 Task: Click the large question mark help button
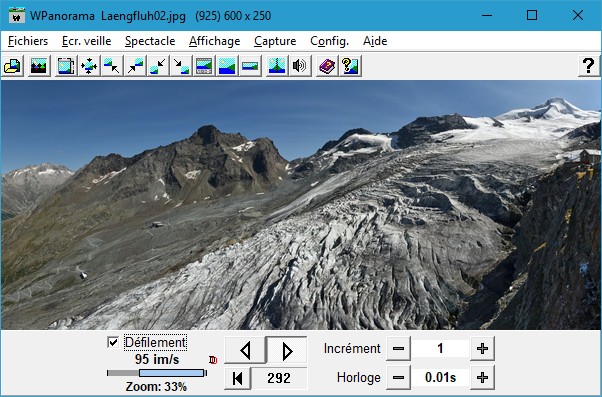[589, 66]
